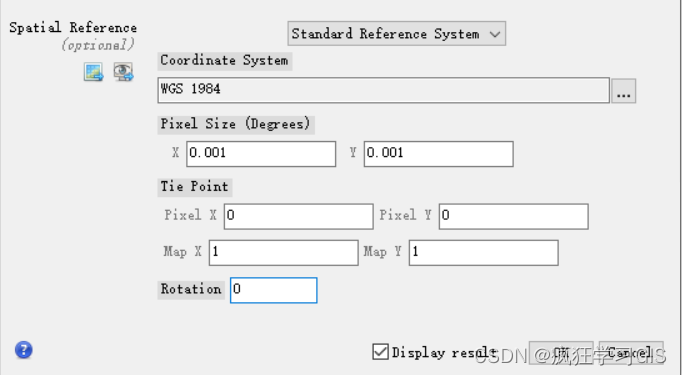
Task: Select the Tie Point Pixel Y field
Action: click(x=514, y=216)
